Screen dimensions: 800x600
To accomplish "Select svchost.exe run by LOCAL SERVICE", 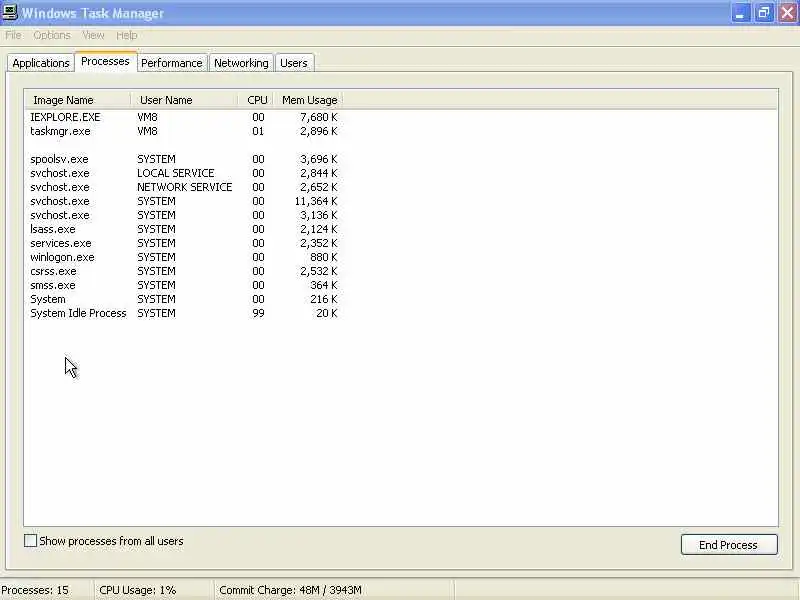I will [x=184, y=173].
